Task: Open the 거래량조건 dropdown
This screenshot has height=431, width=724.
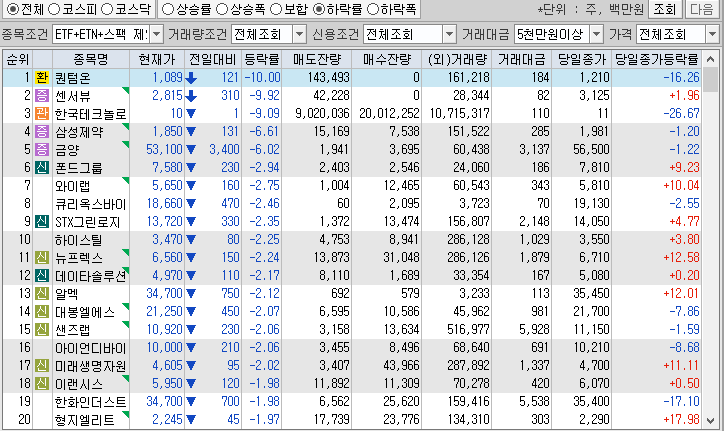Action: point(300,34)
